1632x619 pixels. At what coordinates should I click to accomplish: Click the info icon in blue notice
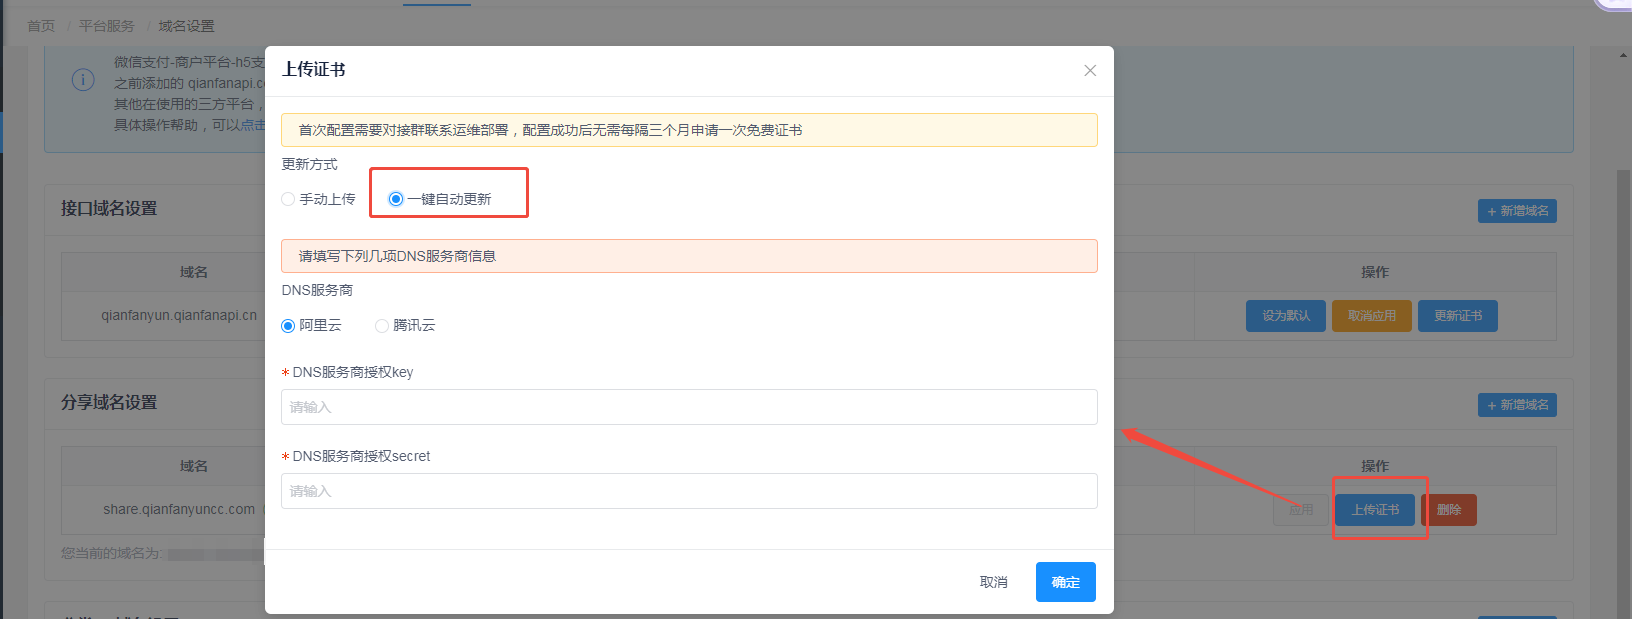[x=83, y=80]
